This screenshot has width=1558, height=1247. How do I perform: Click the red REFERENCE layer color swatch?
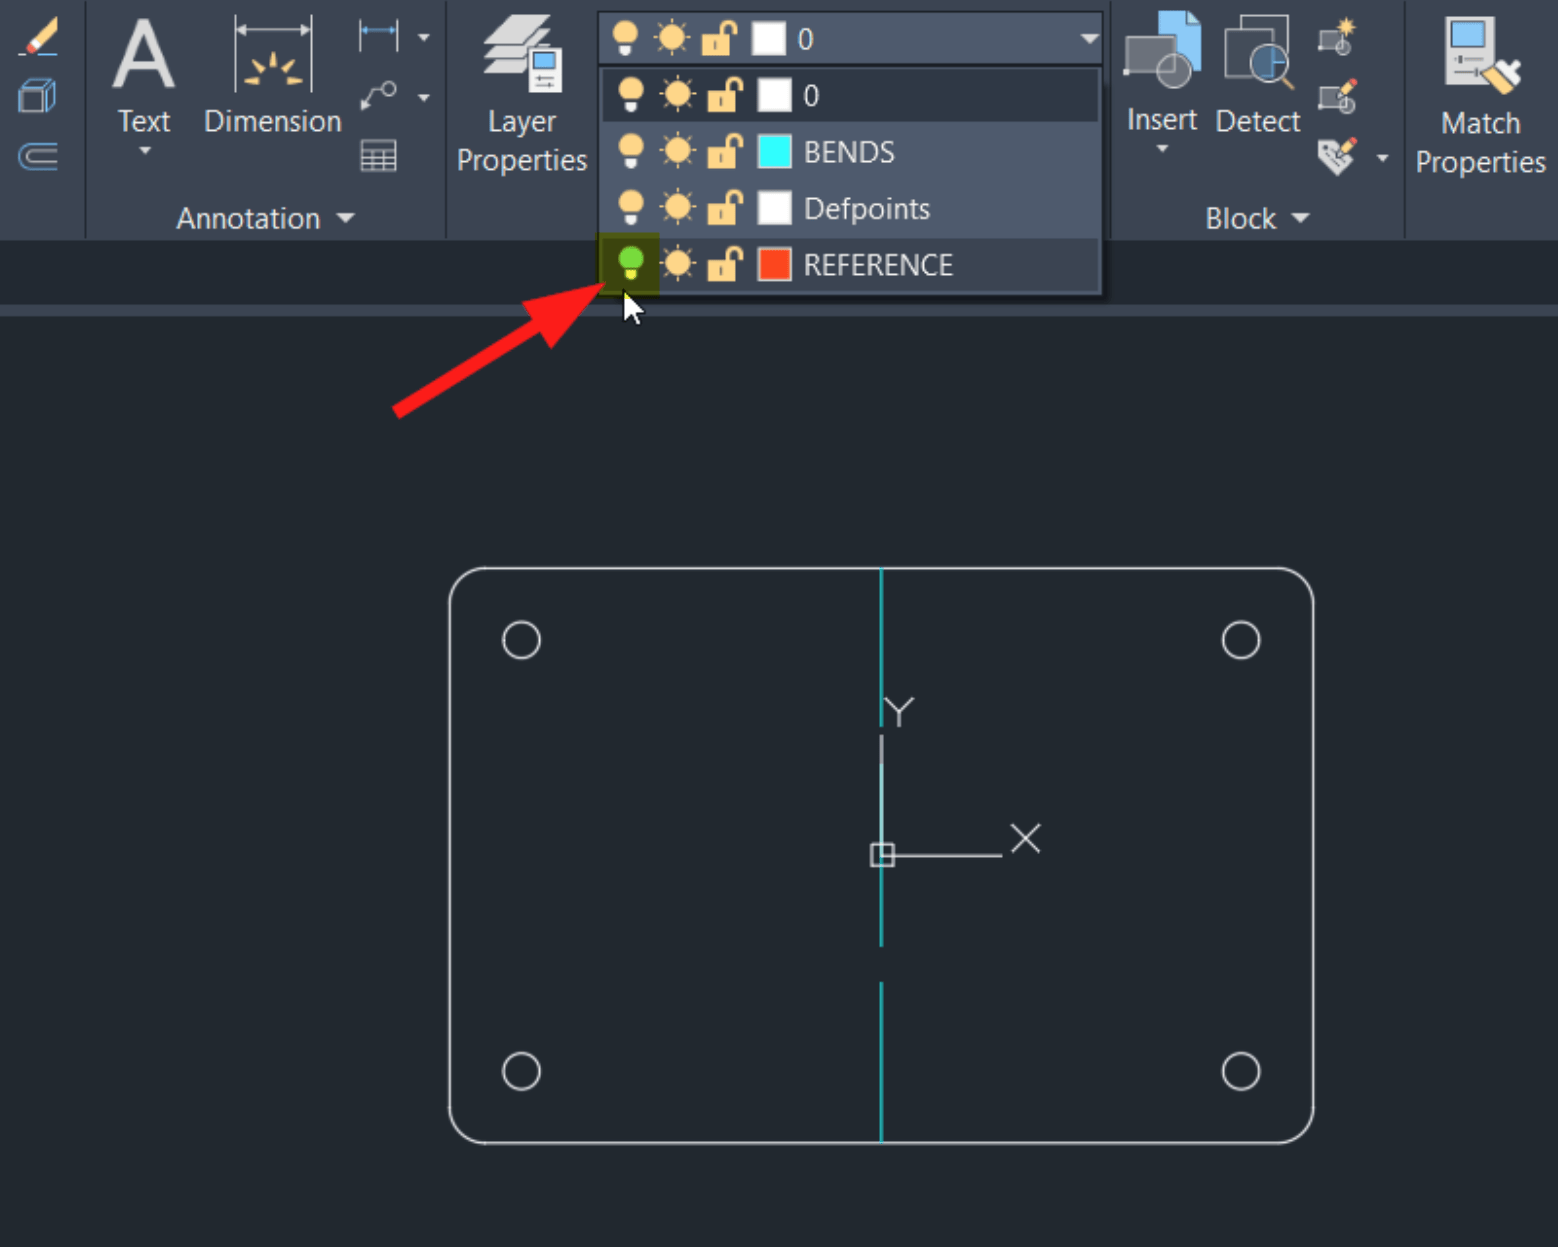(x=776, y=263)
